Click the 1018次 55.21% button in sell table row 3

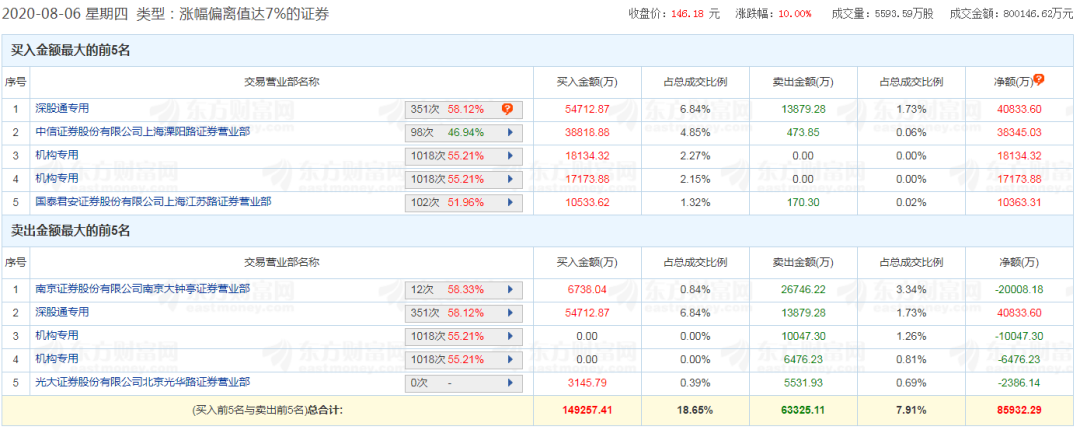463,336
